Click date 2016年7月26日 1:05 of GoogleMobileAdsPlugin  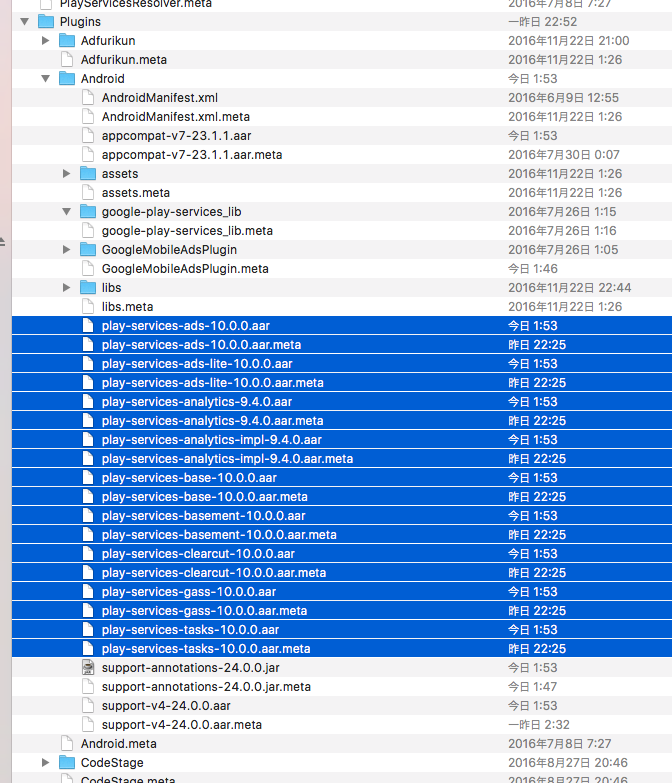[x=563, y=249]
